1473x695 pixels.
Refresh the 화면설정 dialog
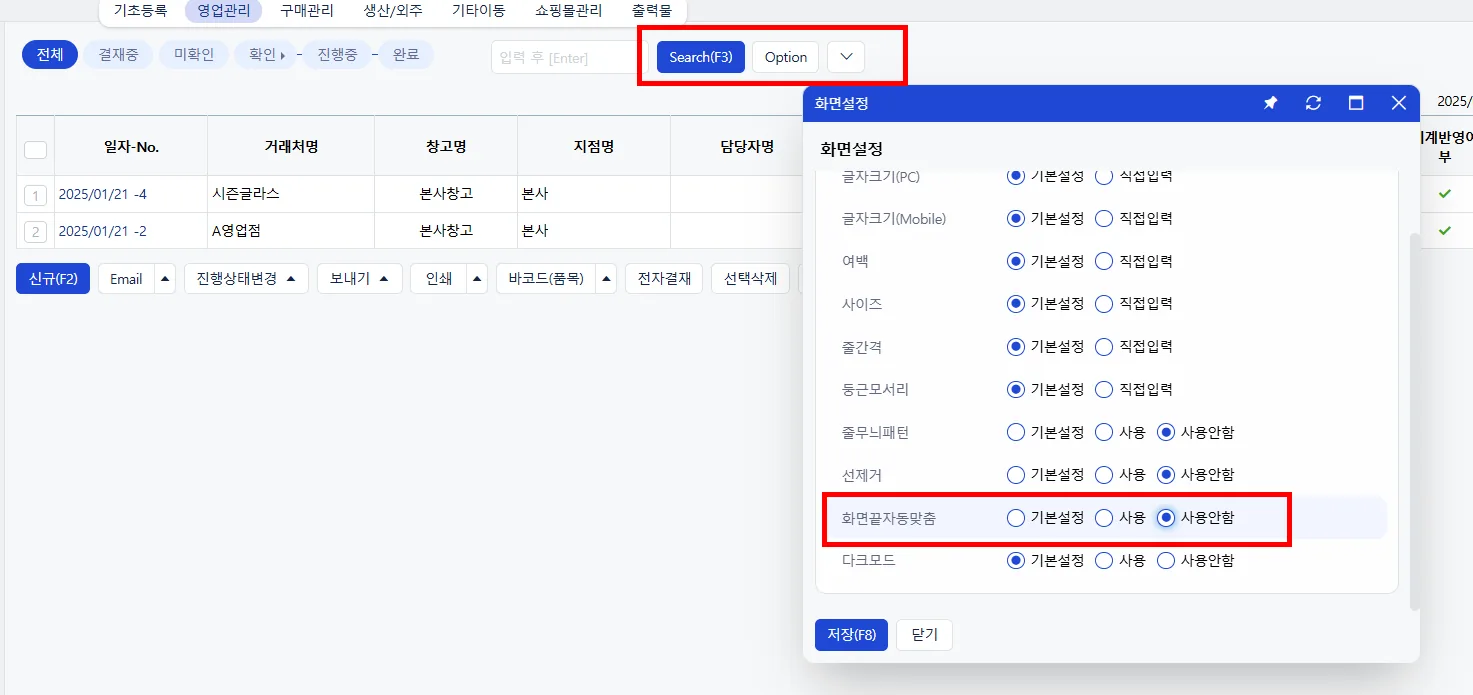click(x=1313, y=103)
